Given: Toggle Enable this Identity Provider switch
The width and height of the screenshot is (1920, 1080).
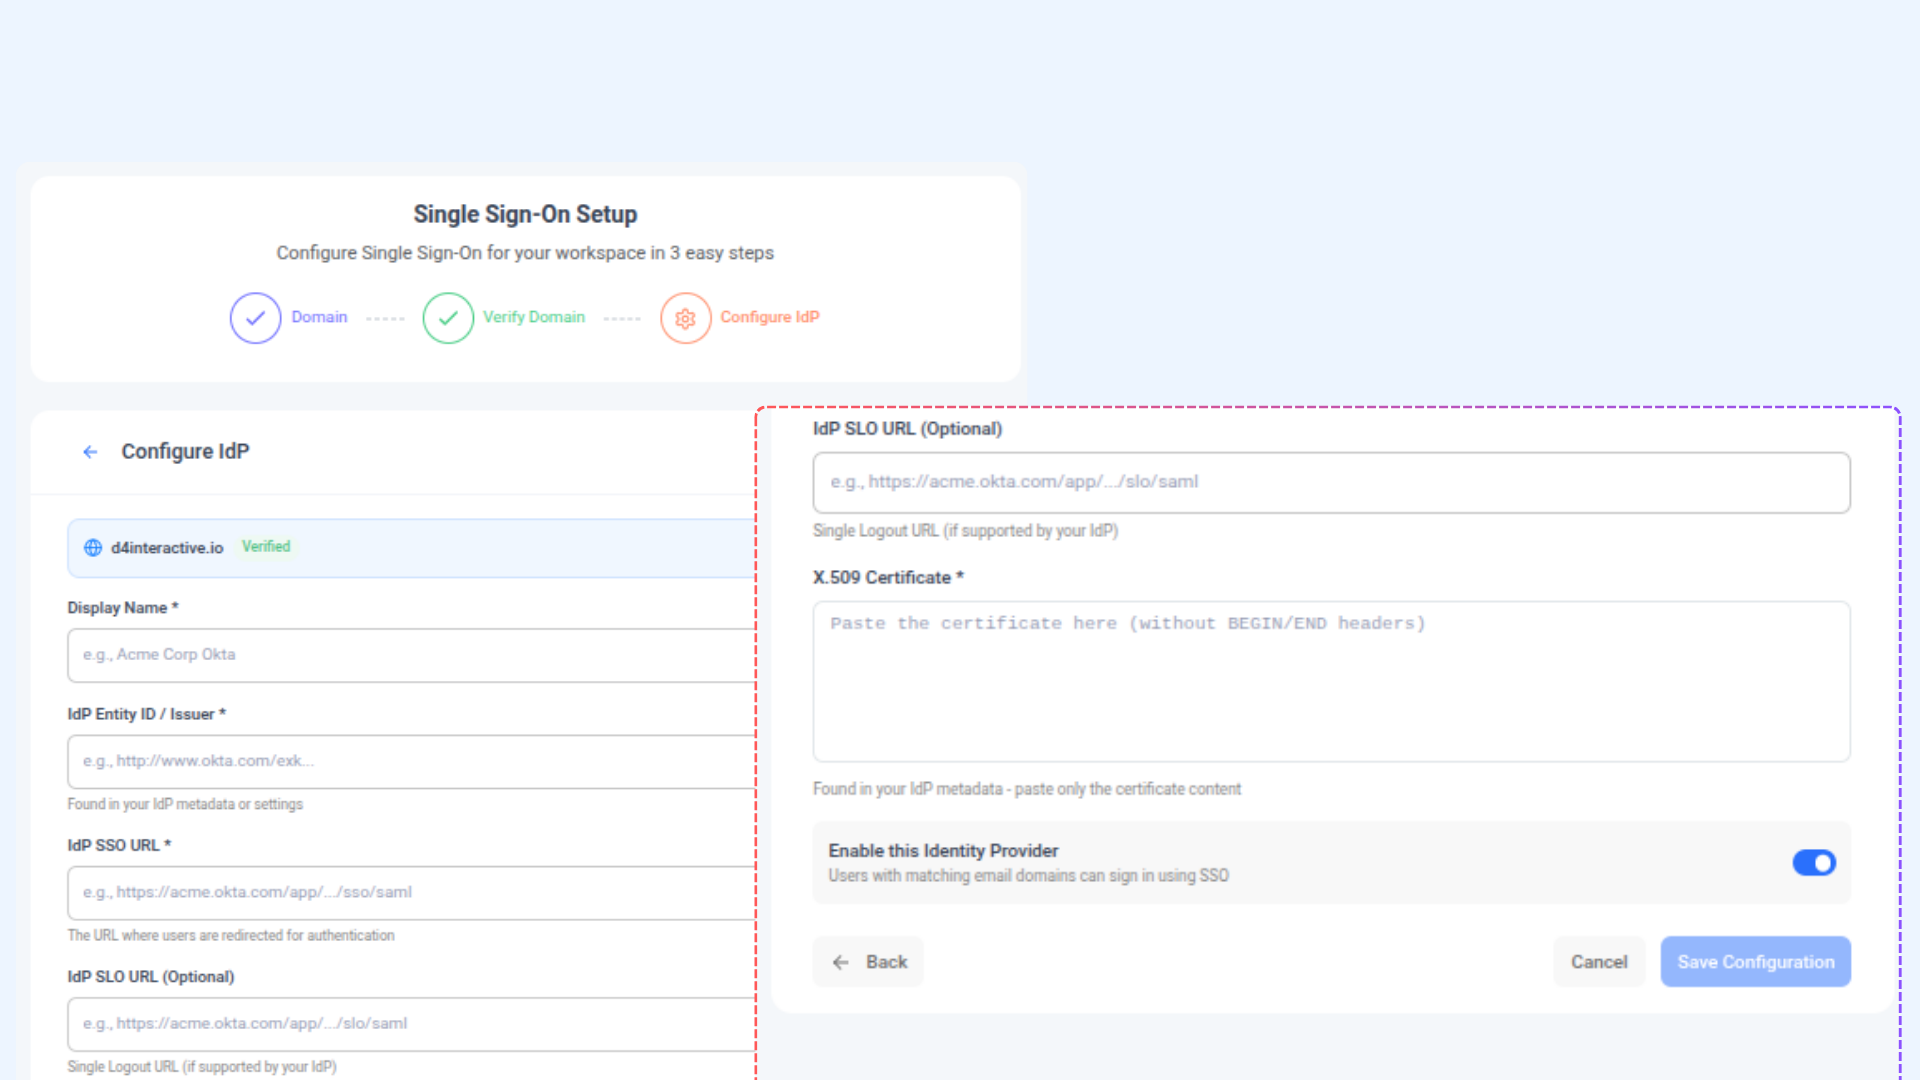Looking at the screenshot, I should (1813, 863).
